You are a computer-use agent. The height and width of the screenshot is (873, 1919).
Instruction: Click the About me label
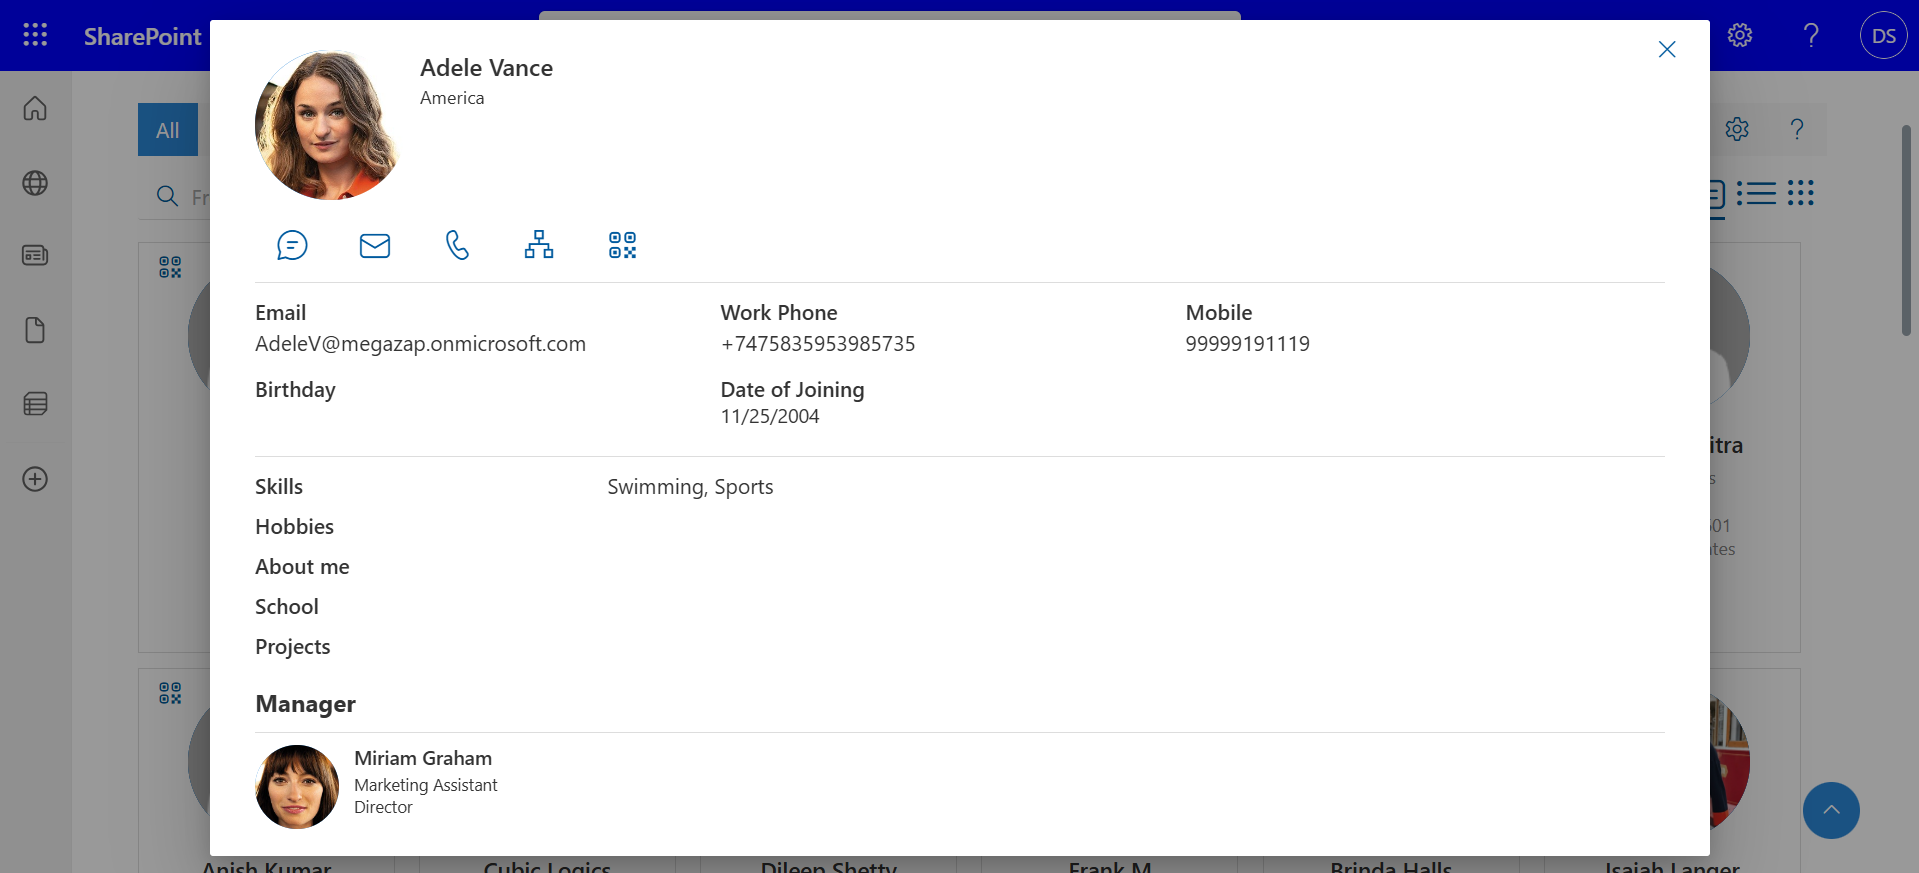[x=302, y=567]
